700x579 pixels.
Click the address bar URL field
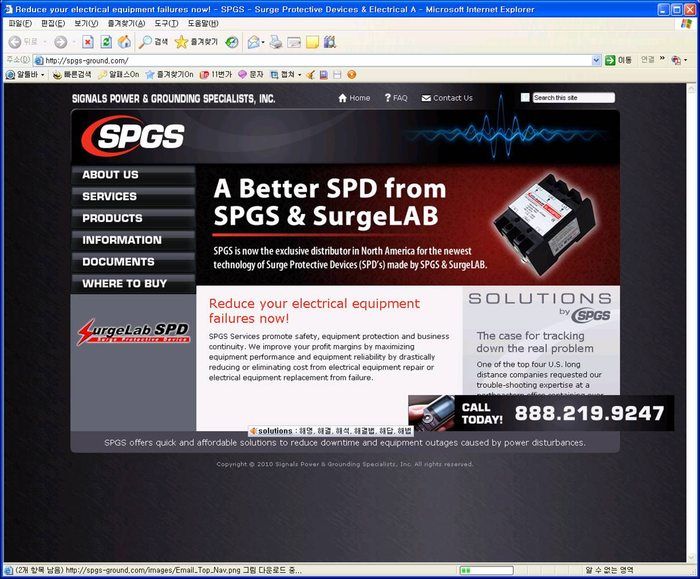click(312, 60)
